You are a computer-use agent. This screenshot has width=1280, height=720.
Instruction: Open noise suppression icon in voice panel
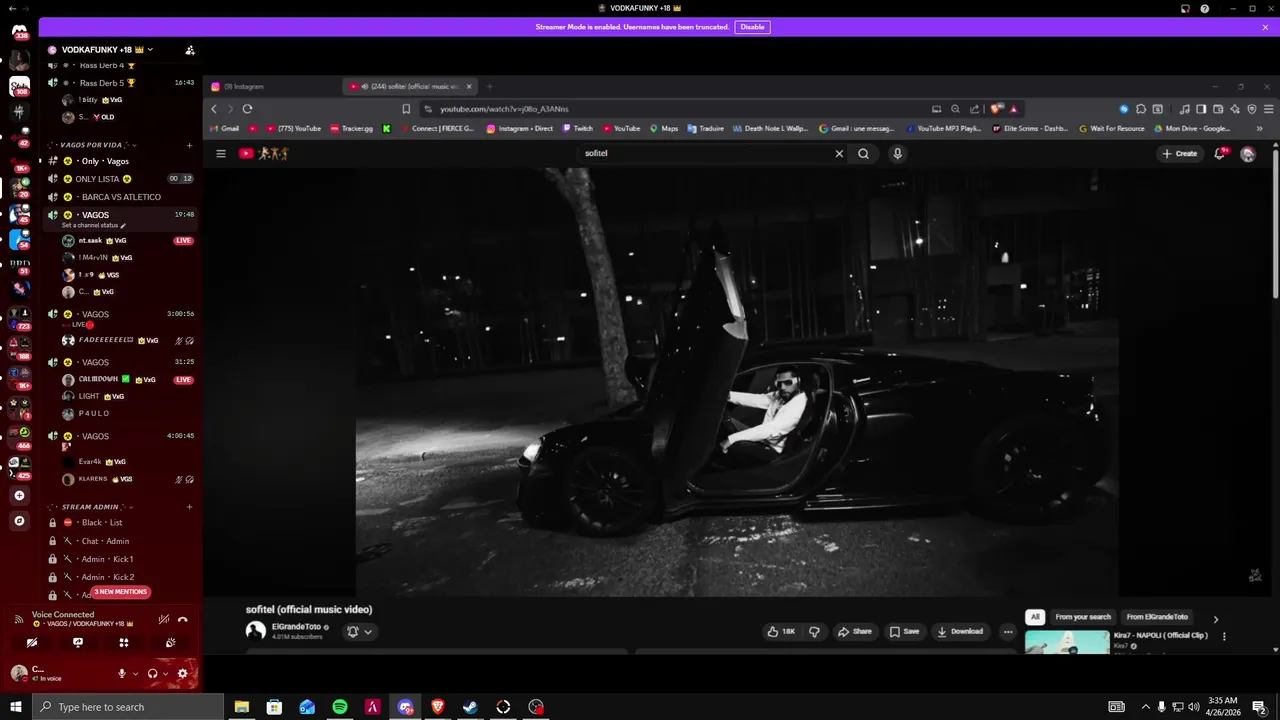click(164, 620)
